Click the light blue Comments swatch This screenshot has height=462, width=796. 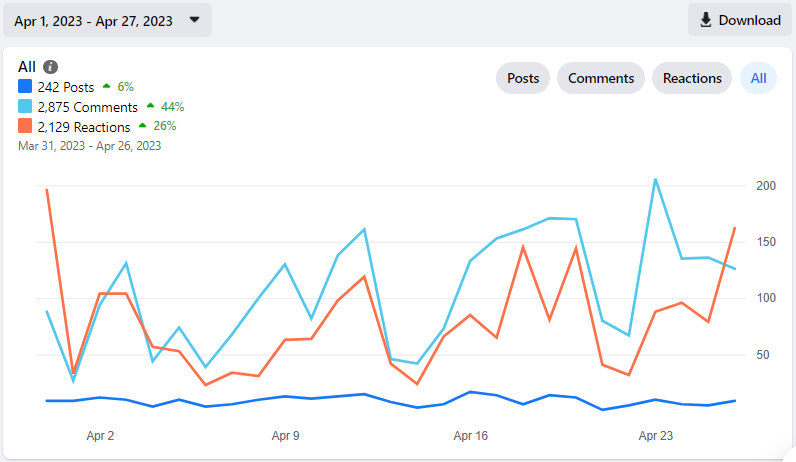25,106
